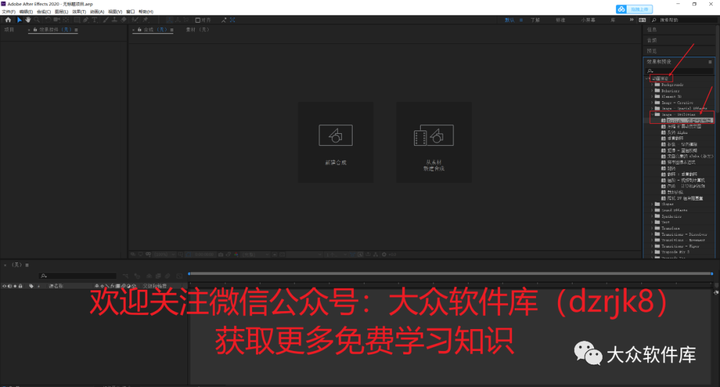Expand the Shapes presets folder
The image size is (720, 387).
pos(652,204)
